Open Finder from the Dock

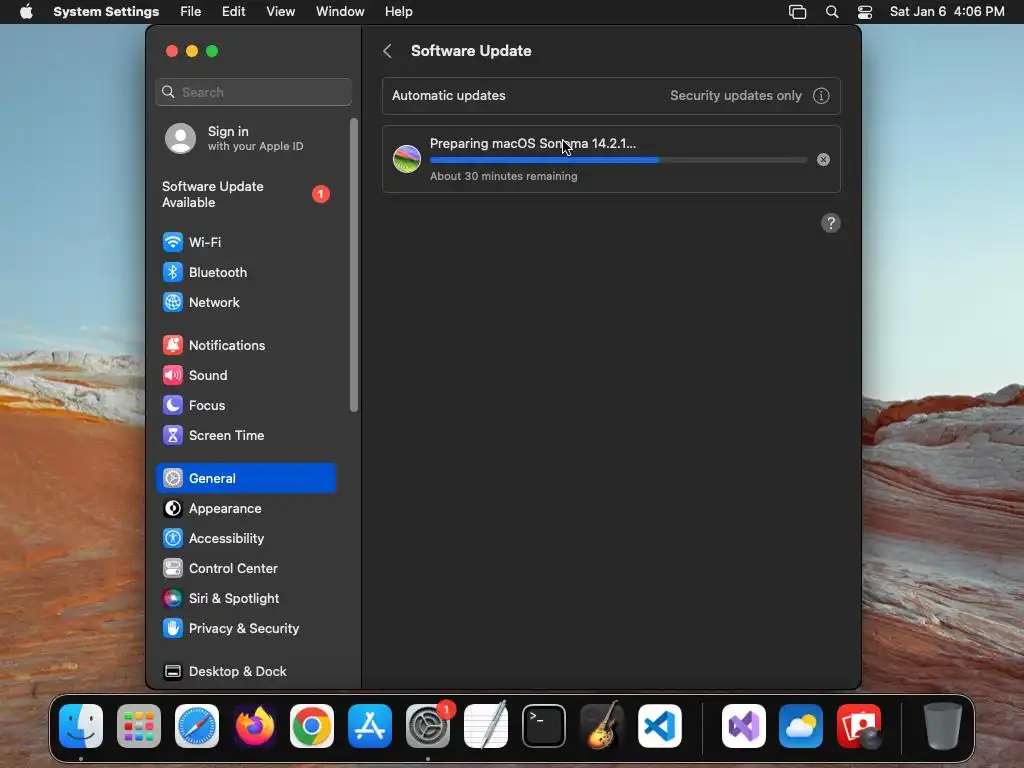pyautogui.click(x=81, y=726)
